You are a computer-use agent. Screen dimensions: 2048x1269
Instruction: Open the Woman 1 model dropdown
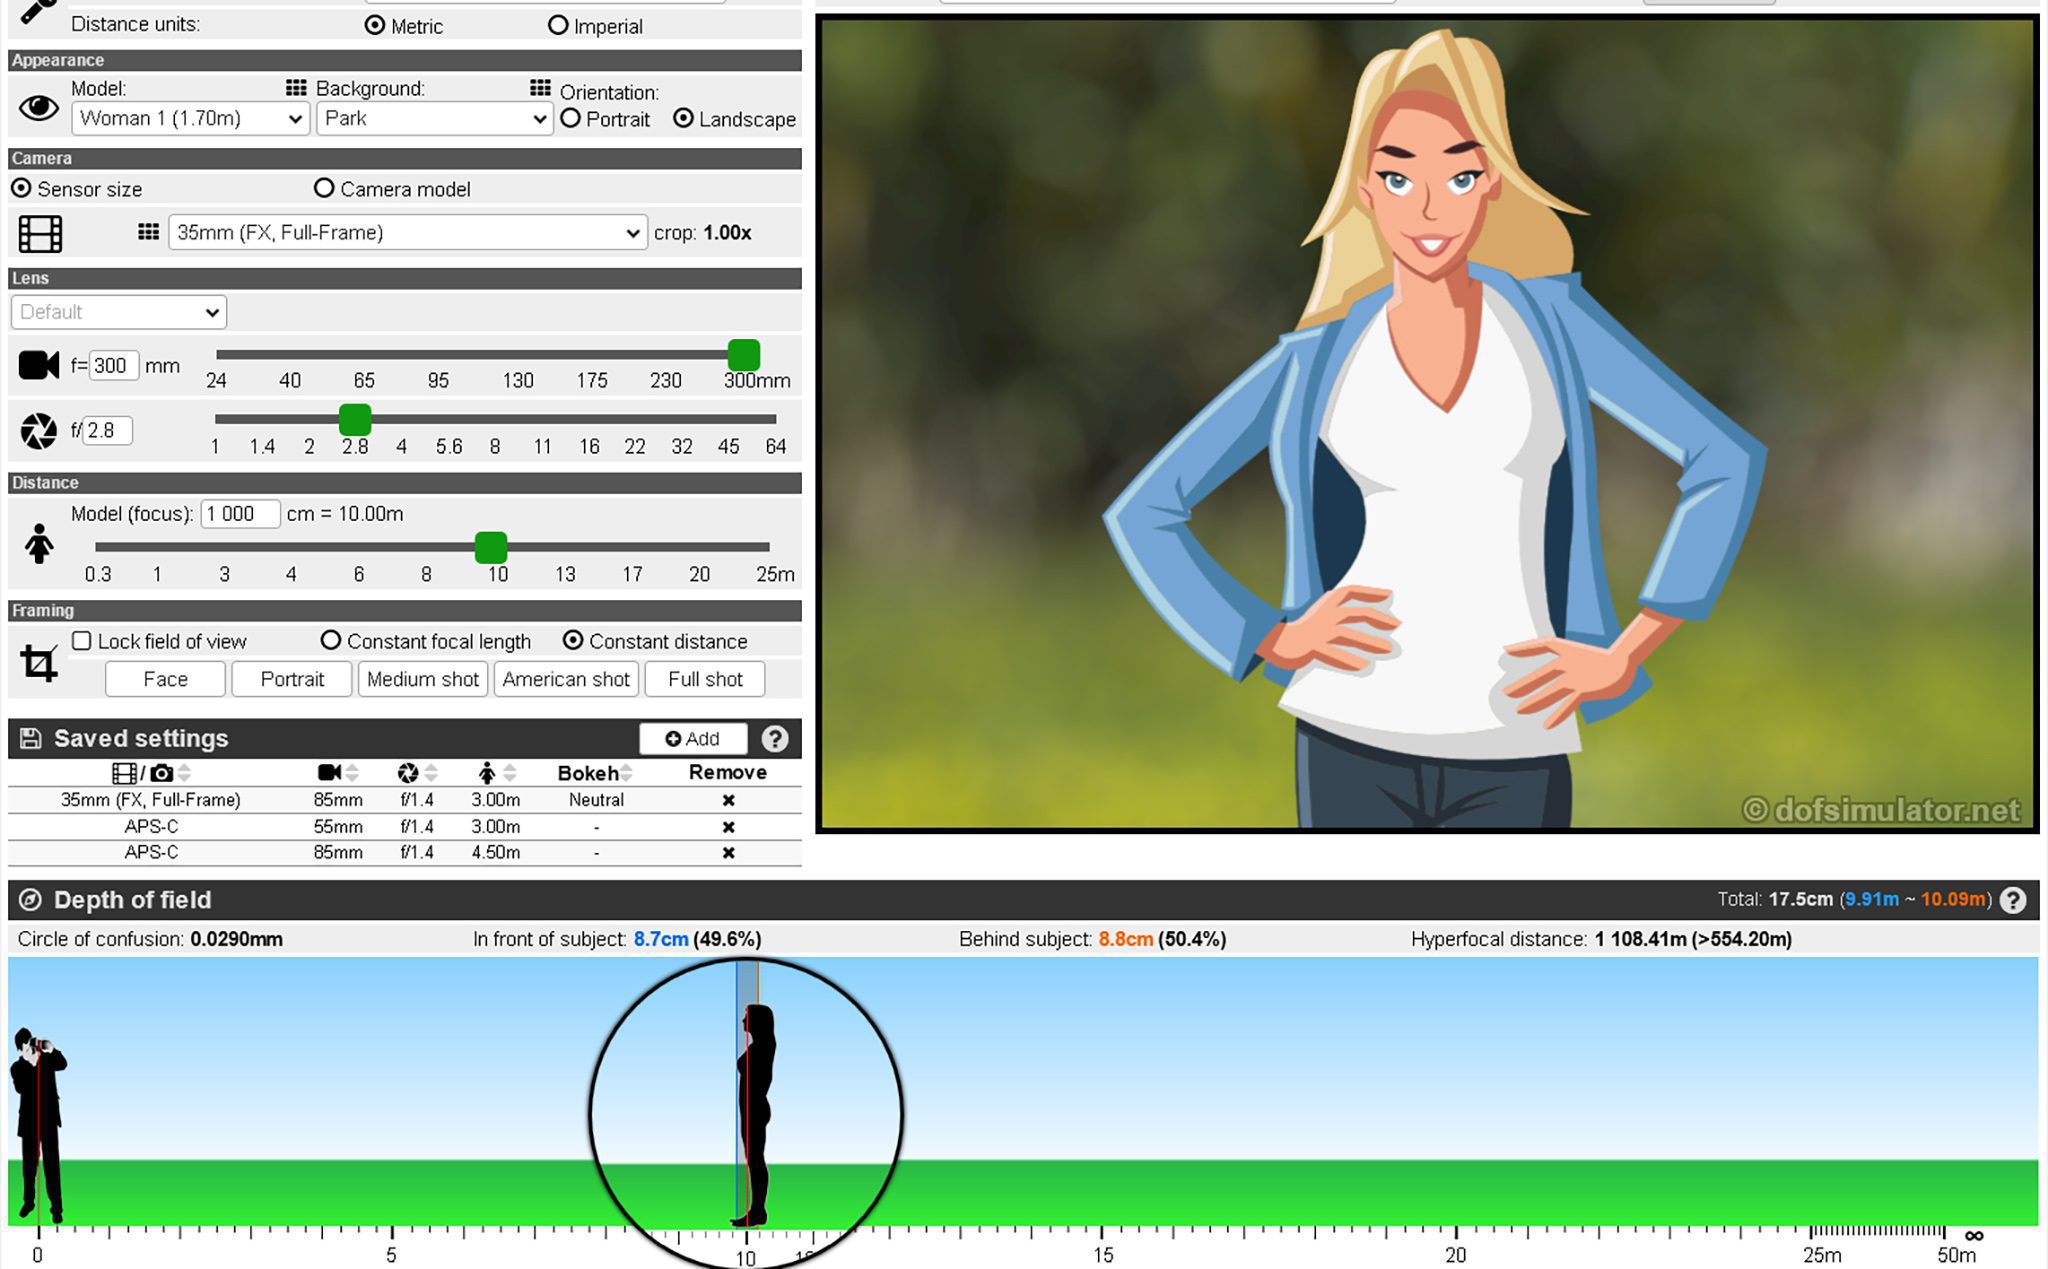pyautogui.click(x=190, y=118)
